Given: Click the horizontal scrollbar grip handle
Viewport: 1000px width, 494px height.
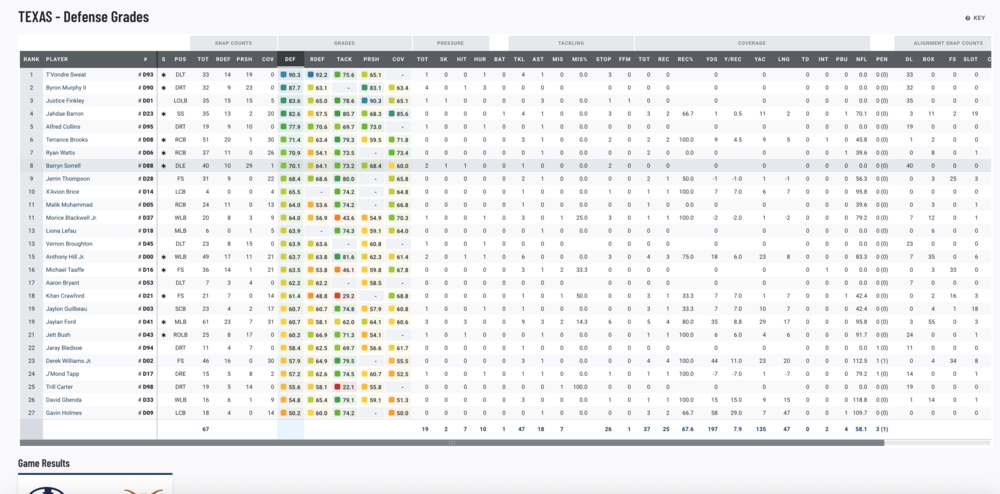Looking at the screenshot, I should pyautogui.click(x=450, y=442).
